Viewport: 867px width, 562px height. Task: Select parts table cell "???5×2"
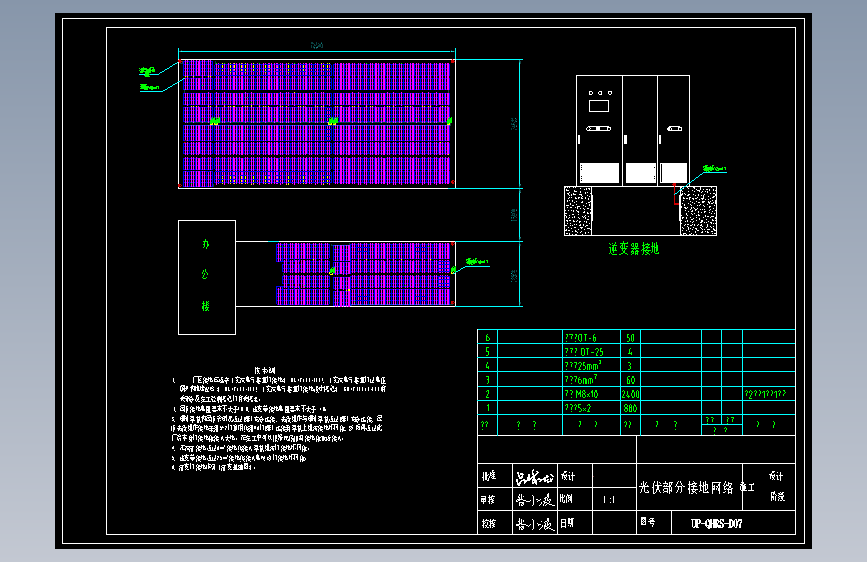pyautogui.click(x=578, y=408)
